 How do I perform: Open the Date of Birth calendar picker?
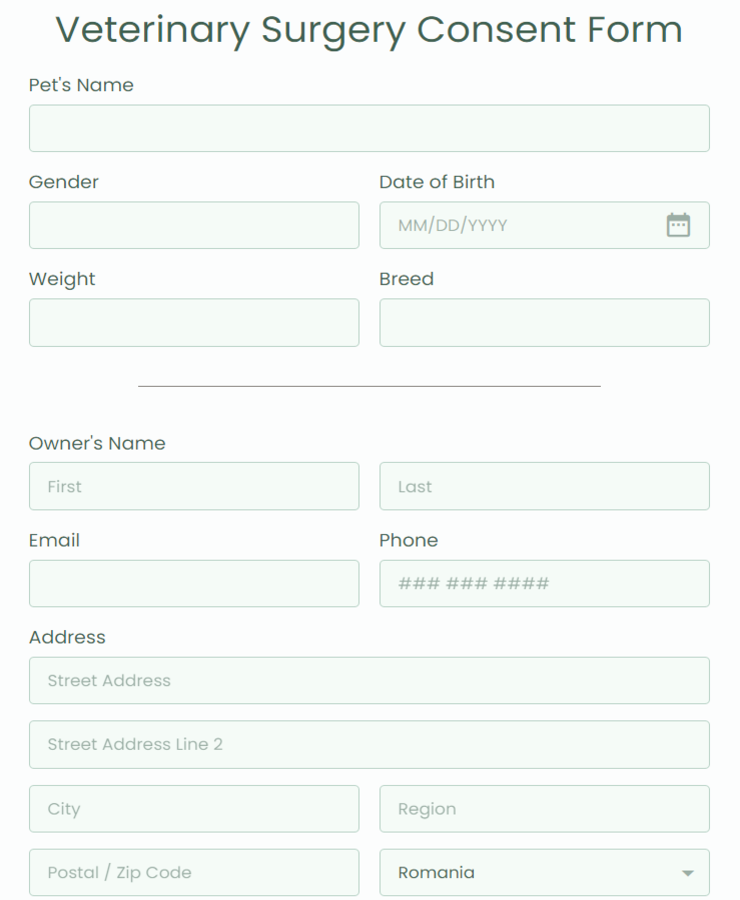678,225
